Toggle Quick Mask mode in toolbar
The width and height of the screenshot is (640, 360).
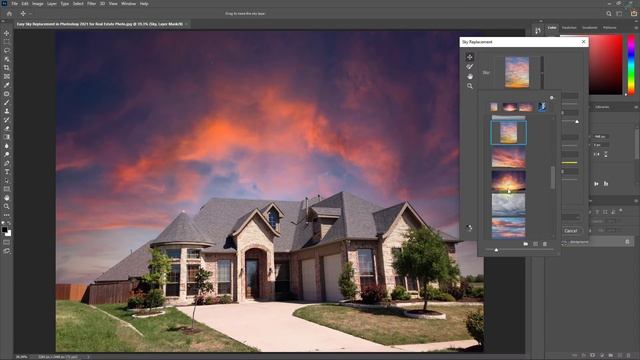coord(7,242)
